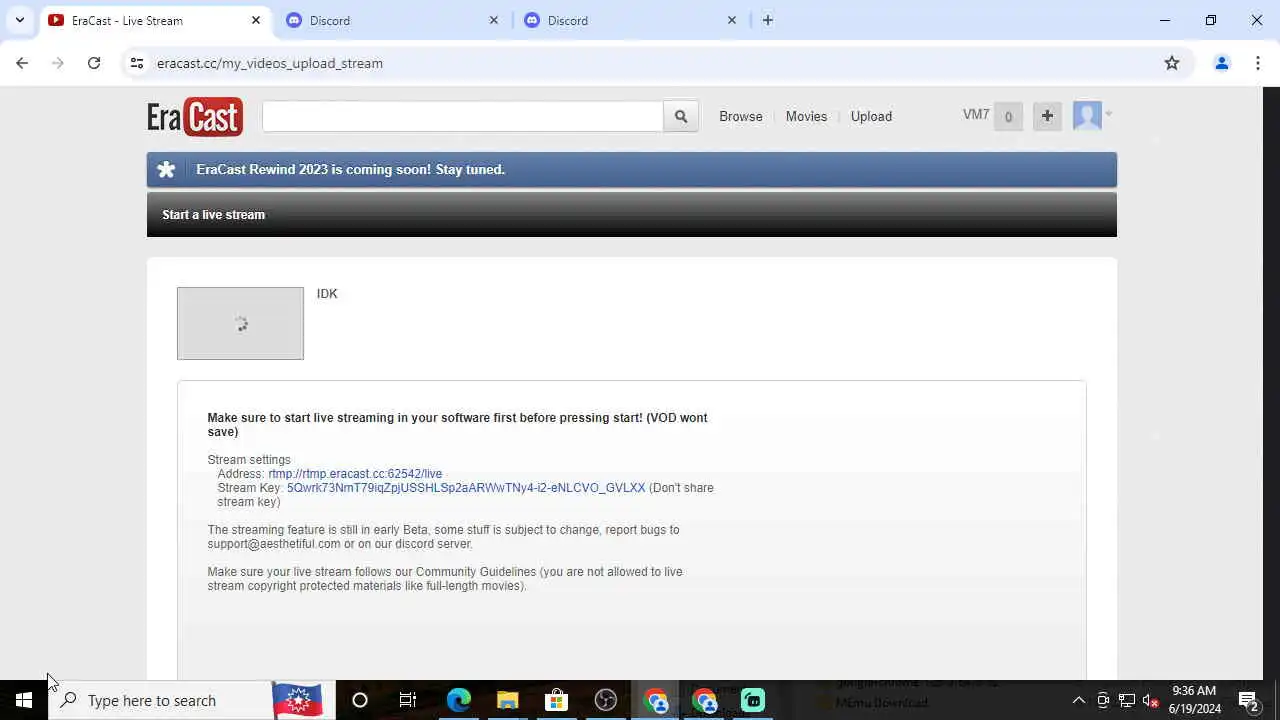Click the EraCast logo

[x=195, y=116]
